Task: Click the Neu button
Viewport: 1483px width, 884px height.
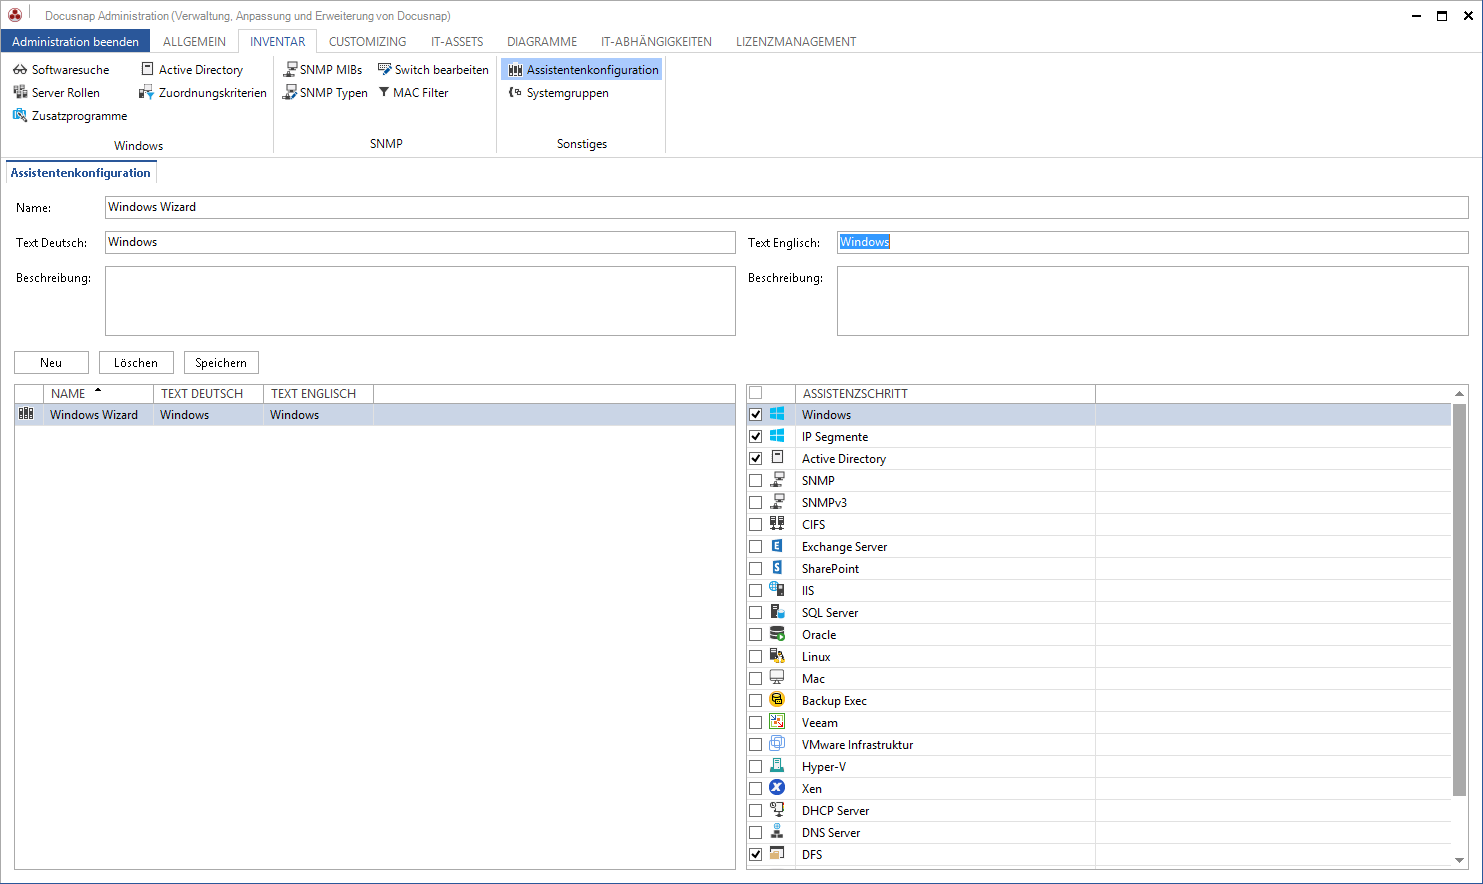Action: tap(51, 362)
